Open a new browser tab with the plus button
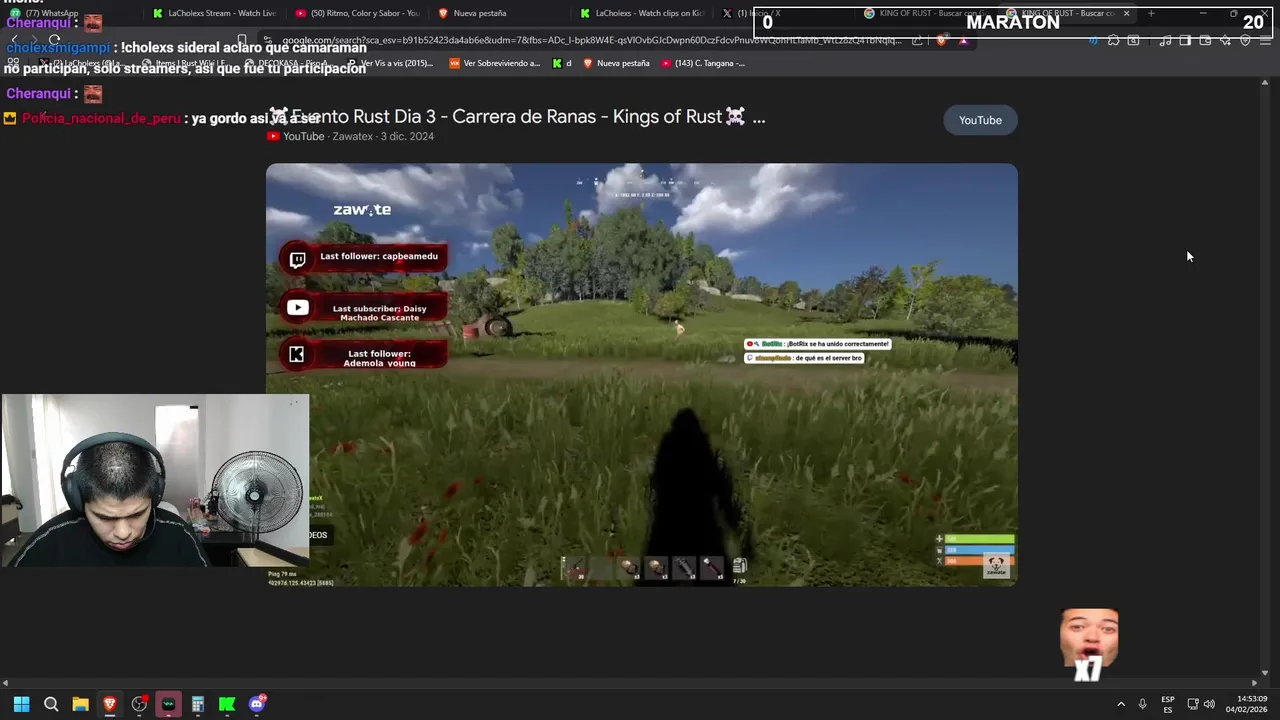 coord(1151,13)
